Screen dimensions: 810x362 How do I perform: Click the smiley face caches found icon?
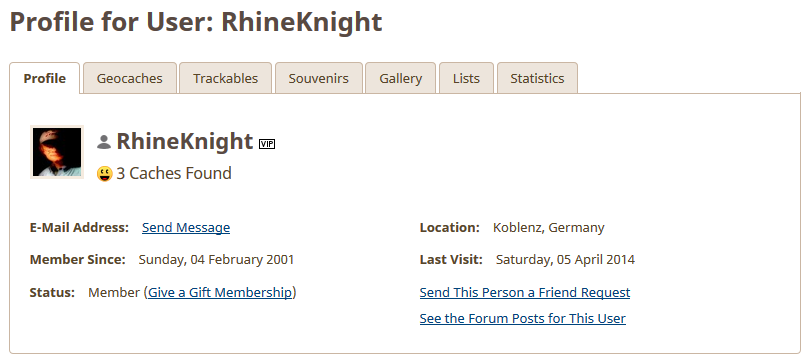[x=104, y=174]
